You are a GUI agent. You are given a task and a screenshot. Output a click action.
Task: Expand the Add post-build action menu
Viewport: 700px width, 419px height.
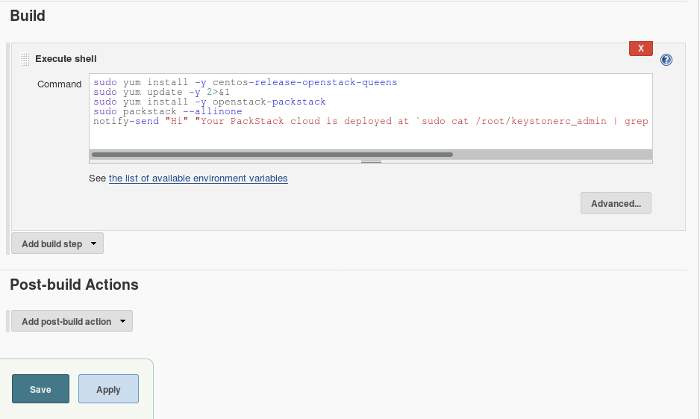[71, 321]
